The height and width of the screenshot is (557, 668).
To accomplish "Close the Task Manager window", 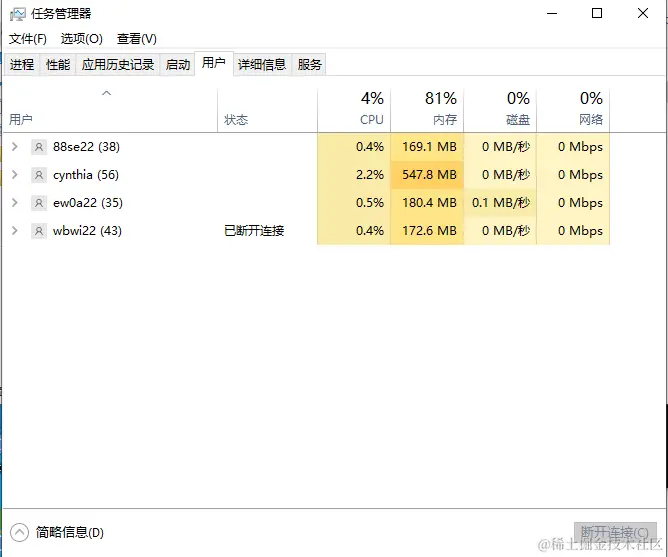I will [643, 14].
